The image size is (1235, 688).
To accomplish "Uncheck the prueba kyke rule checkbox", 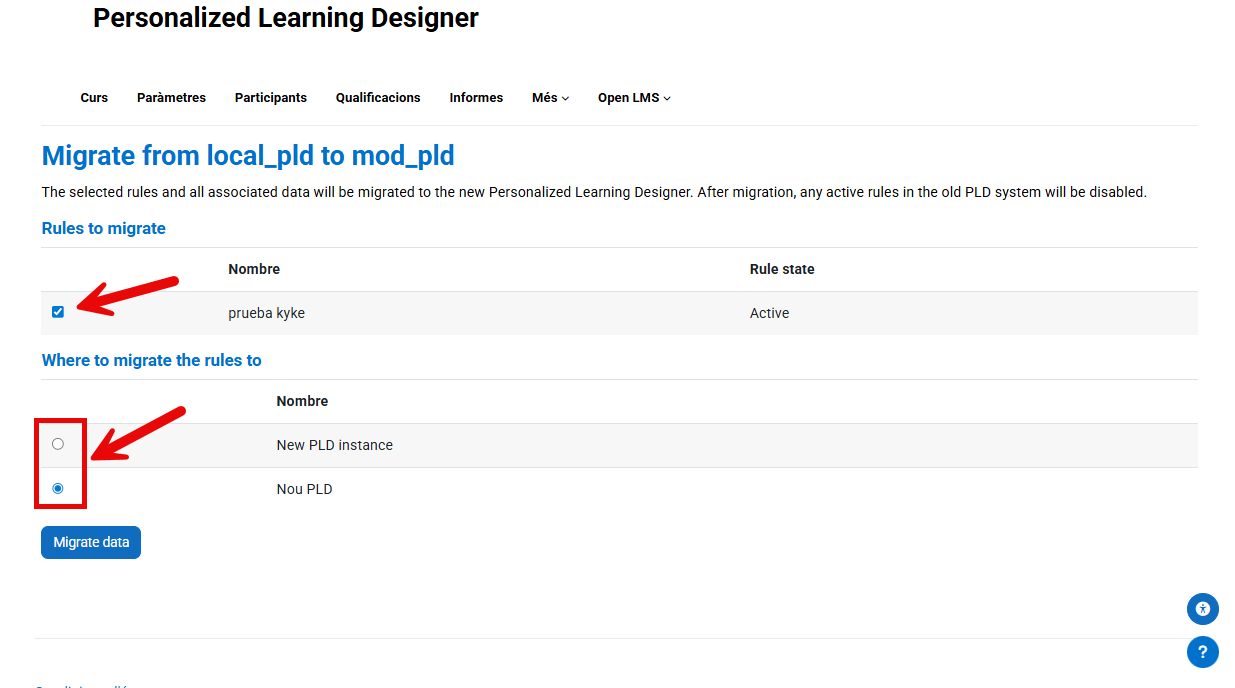I will (x=58, y=312).
